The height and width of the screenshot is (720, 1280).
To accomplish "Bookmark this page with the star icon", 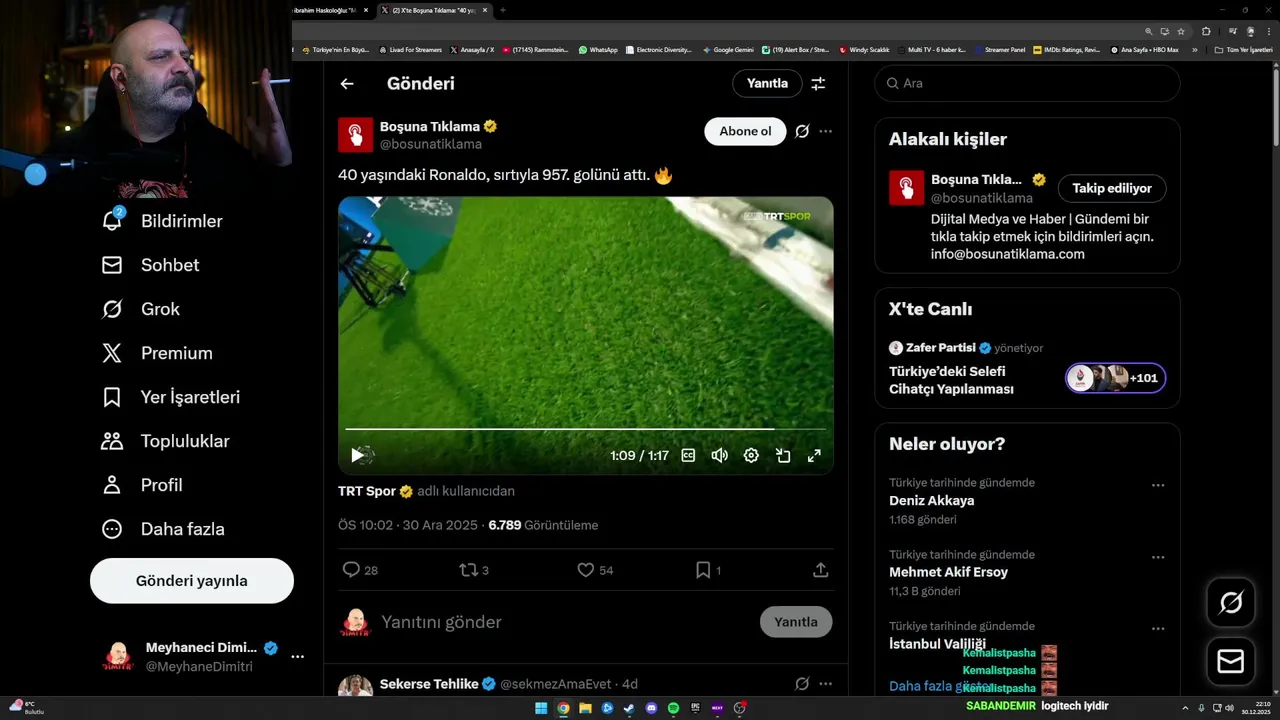I will click(1181, 31).
